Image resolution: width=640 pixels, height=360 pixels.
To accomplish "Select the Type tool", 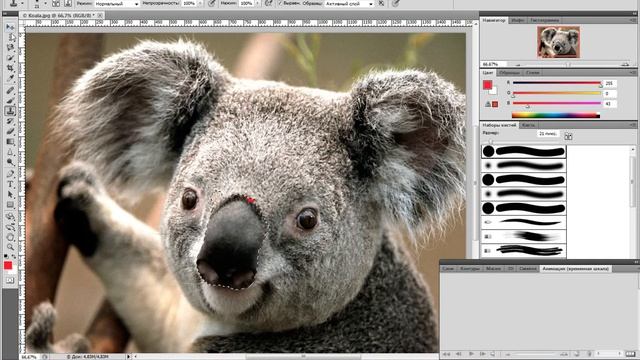I will 10,184.
